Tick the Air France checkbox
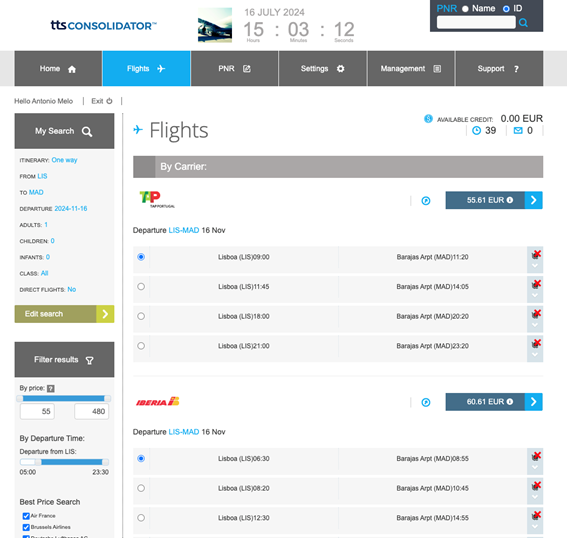 point(26,516)
